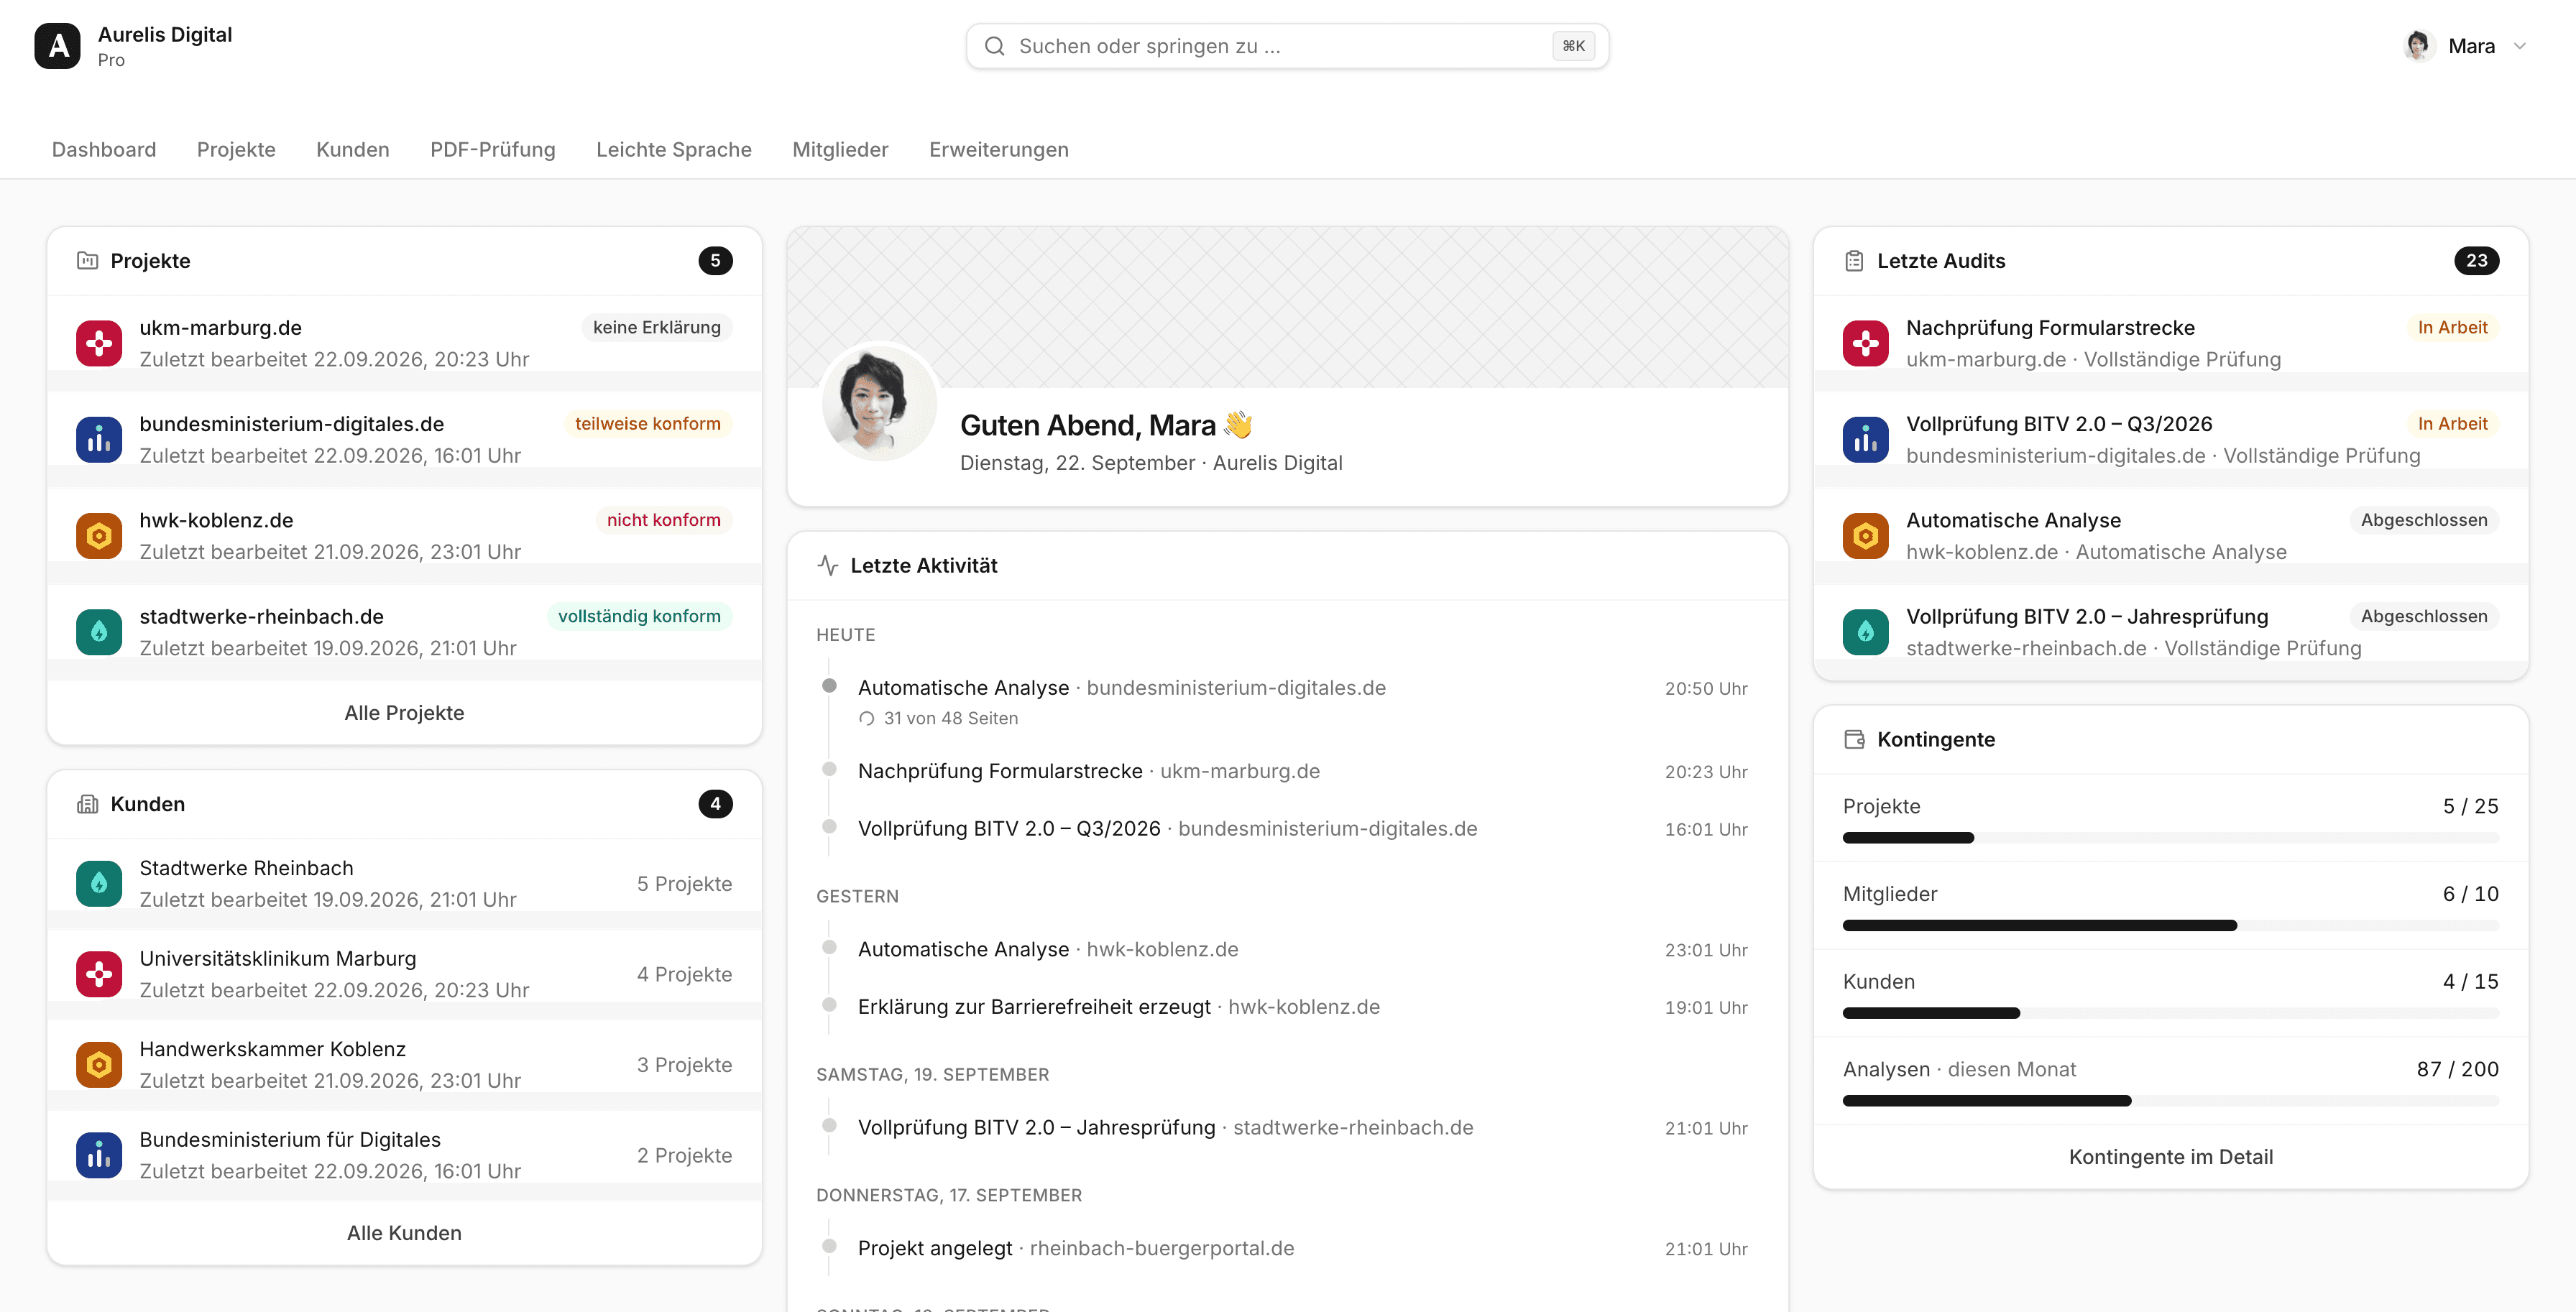The height and width of the screenshot is (1312, 2576).
Task: Click the teilweise konform status badge
Action: coord(648,424)
